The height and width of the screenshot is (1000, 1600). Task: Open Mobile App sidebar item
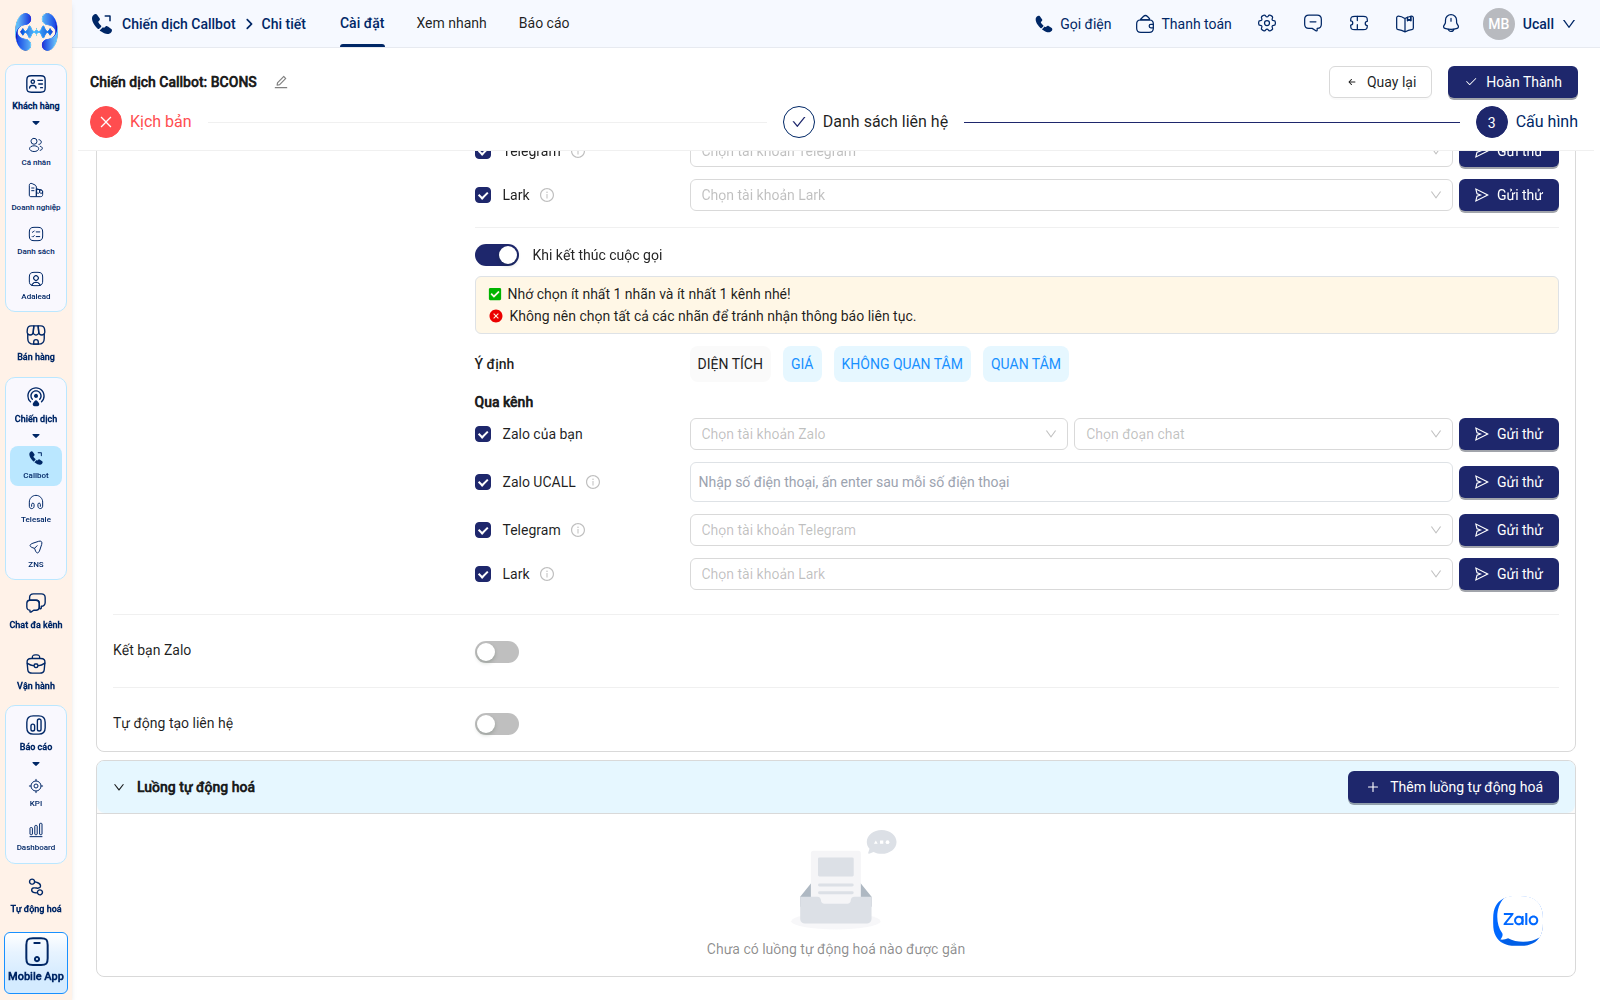pyautogui.click(x=36, y=962)
